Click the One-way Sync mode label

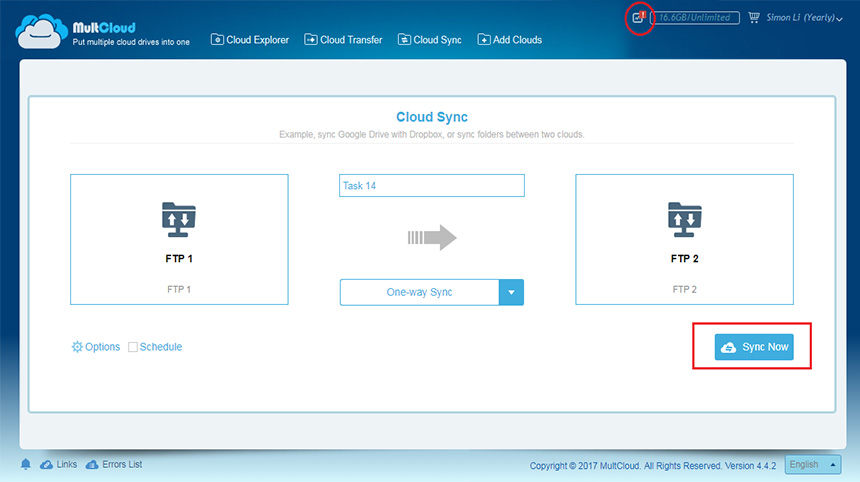[x=420, y=292]
